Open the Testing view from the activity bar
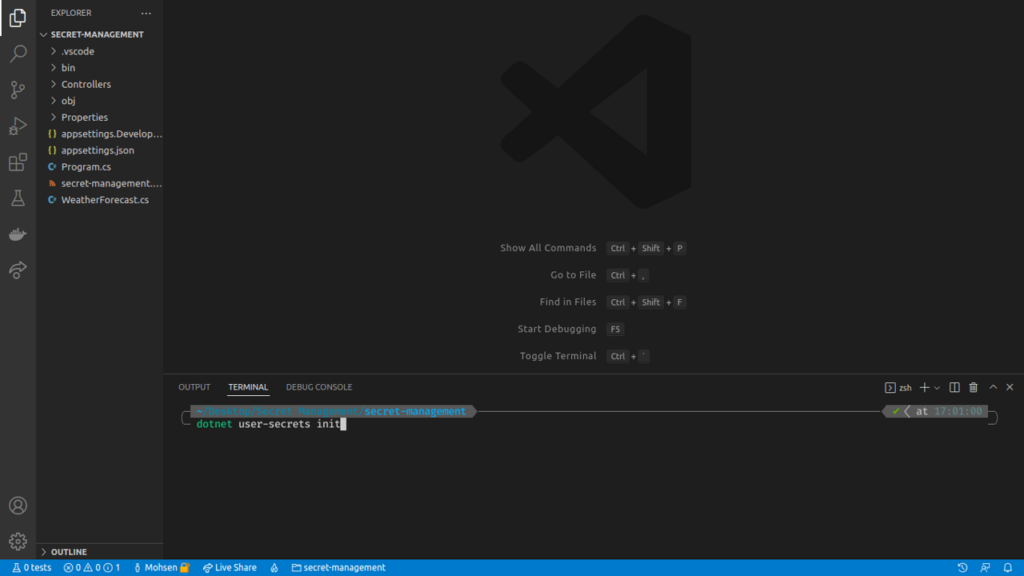 pyautogui.click(x=17, y=198)
